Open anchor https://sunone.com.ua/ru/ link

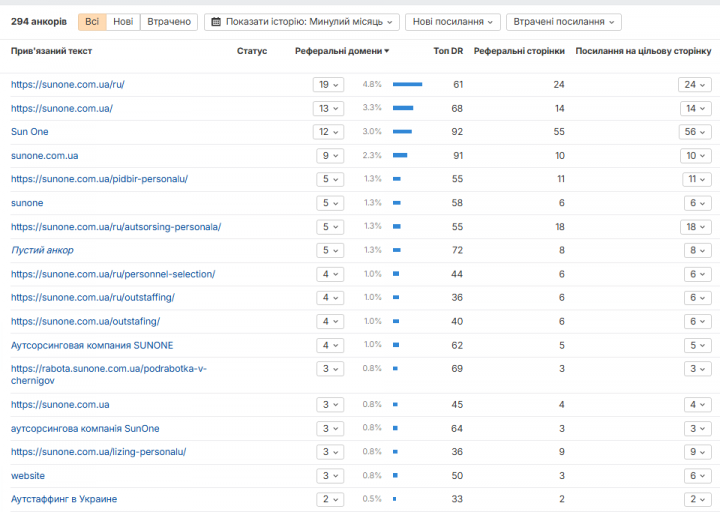tap(68, 84)
